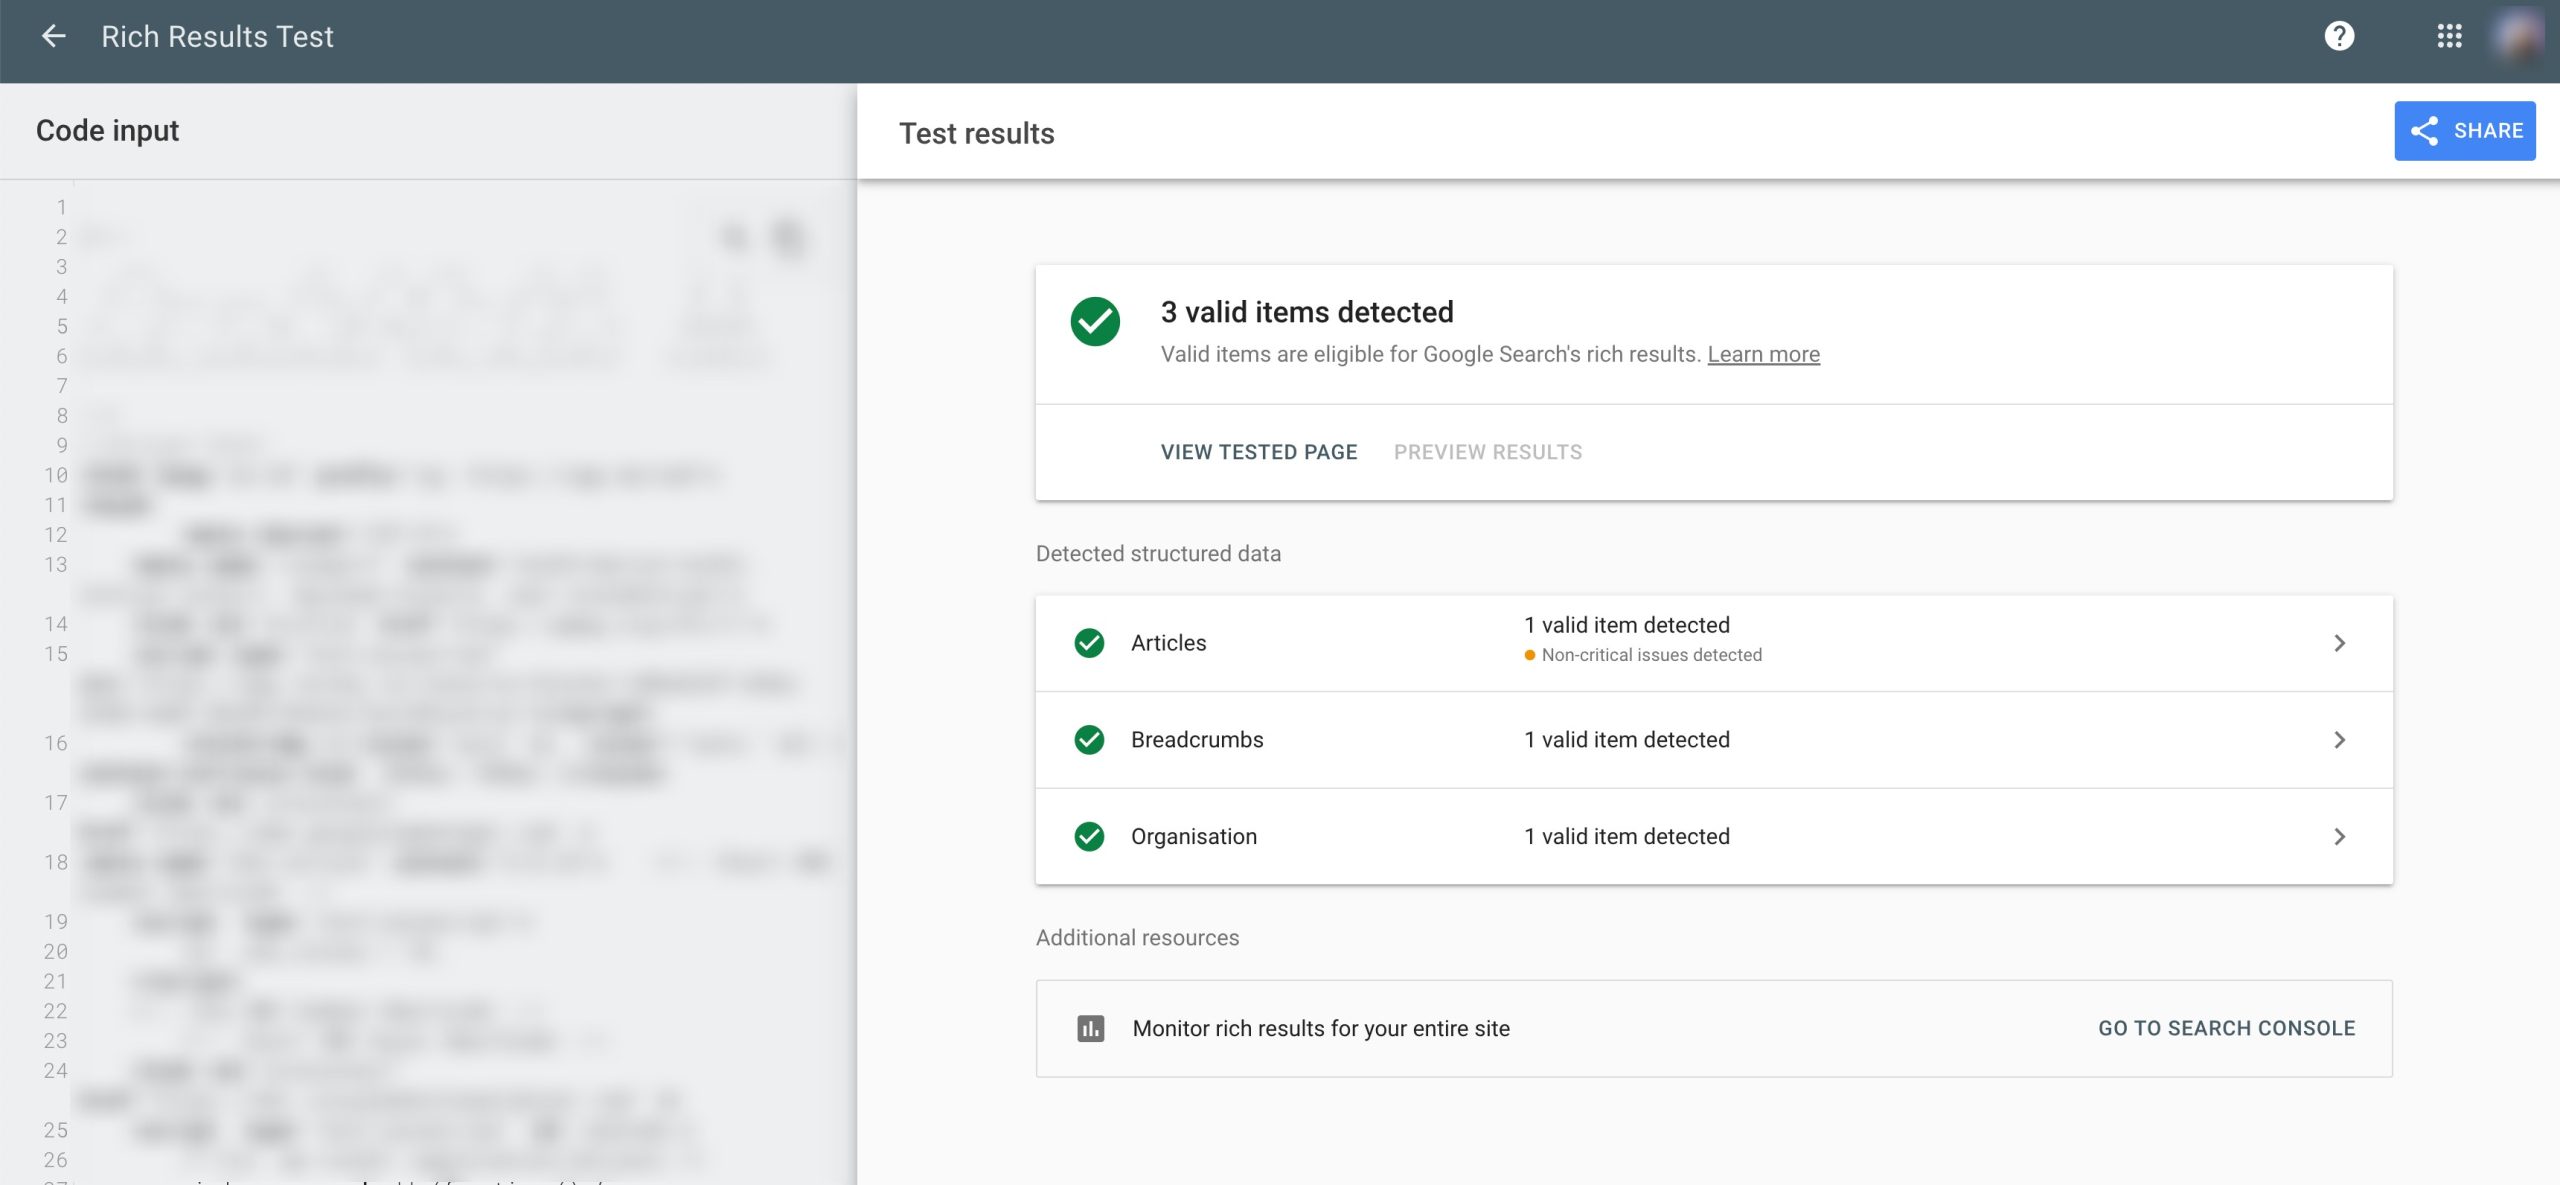Click the back arrow beside Rich Results Test
The height and width of the screenshot is (1185, 2560).
[x=52, y=37]
